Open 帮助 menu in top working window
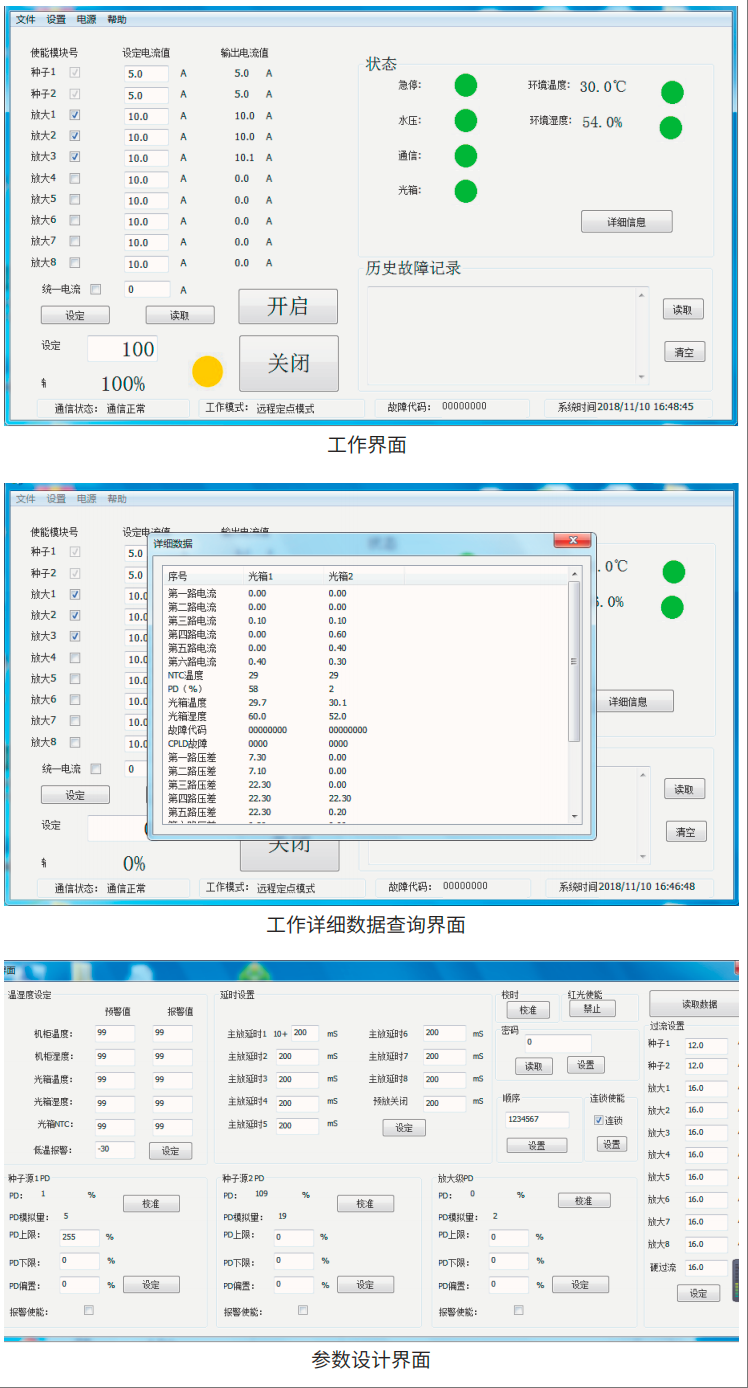748x1388 pixels. pos(117,20)
